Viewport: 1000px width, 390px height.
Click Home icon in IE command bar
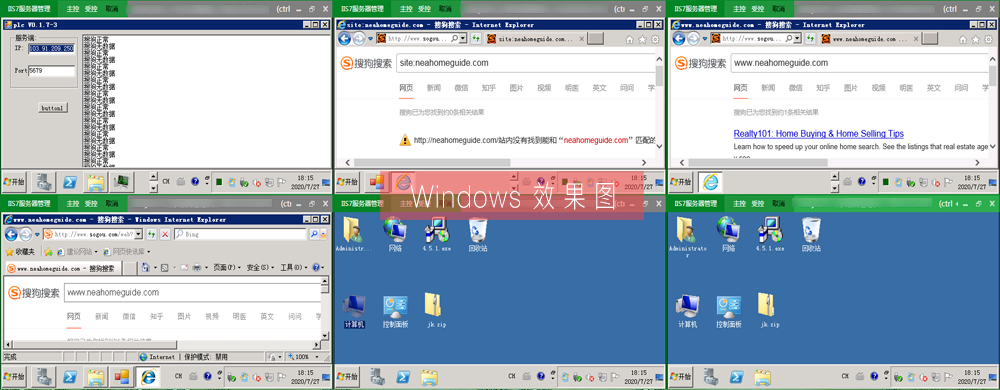[x=145, y=268]
